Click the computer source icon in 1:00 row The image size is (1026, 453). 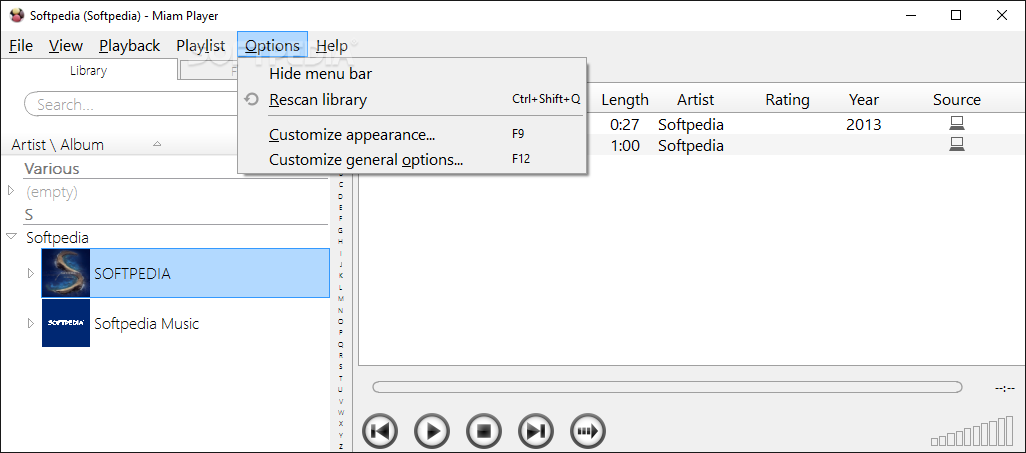[x=957, y=145]
